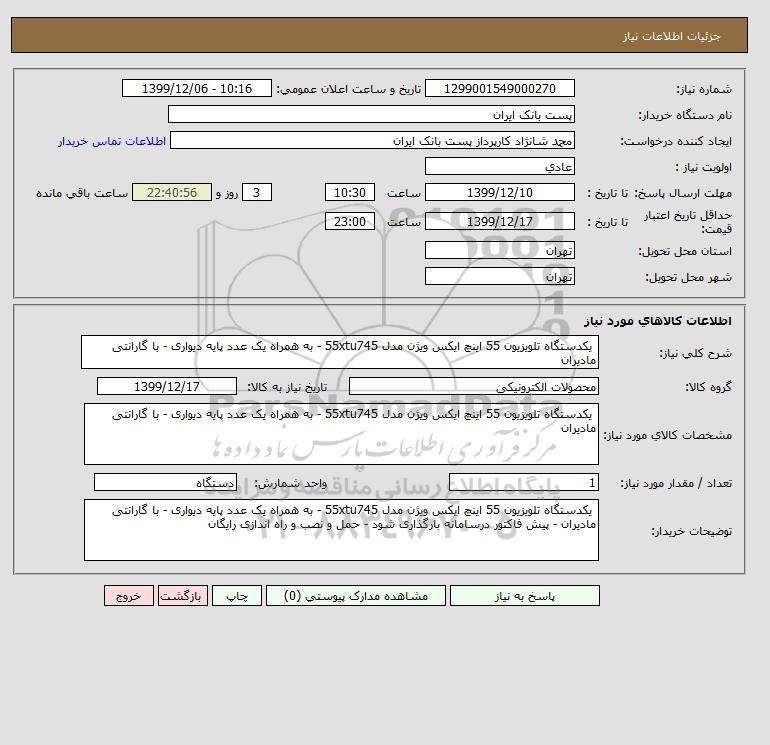
Task: Click the 'تاریخ نیاز به کالا:' label
Action: click(x=287, y=387)
